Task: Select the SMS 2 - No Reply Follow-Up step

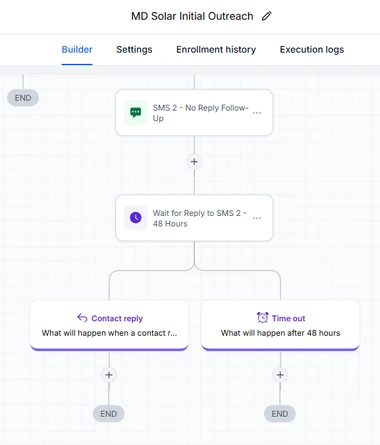Action: coord(194,113)
